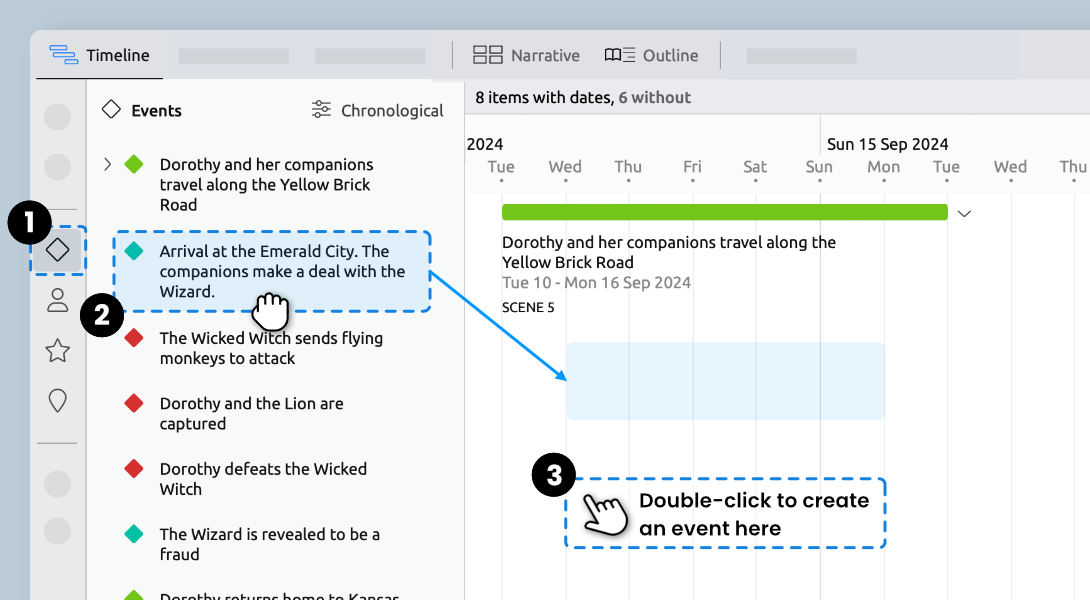This screenshot has width=1090, height=600.
Task: Select 'The Wizard is revealed to be a fraud'
Action: click(x=270, y=544)
